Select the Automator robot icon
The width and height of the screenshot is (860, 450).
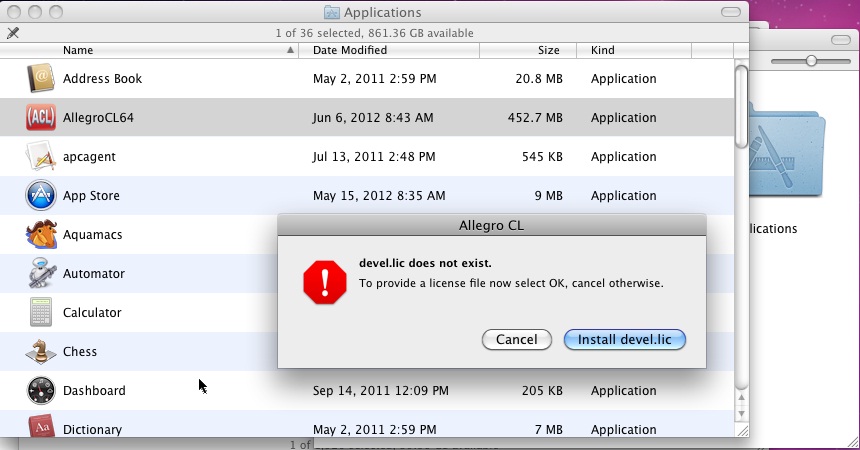coord(40,273)
